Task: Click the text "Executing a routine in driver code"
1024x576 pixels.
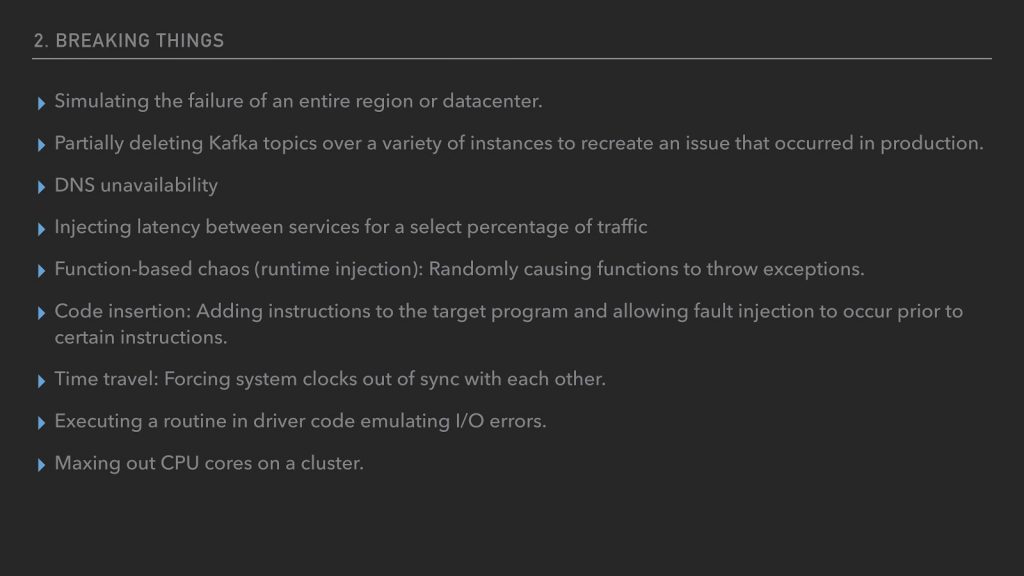Action: [300, 421]
